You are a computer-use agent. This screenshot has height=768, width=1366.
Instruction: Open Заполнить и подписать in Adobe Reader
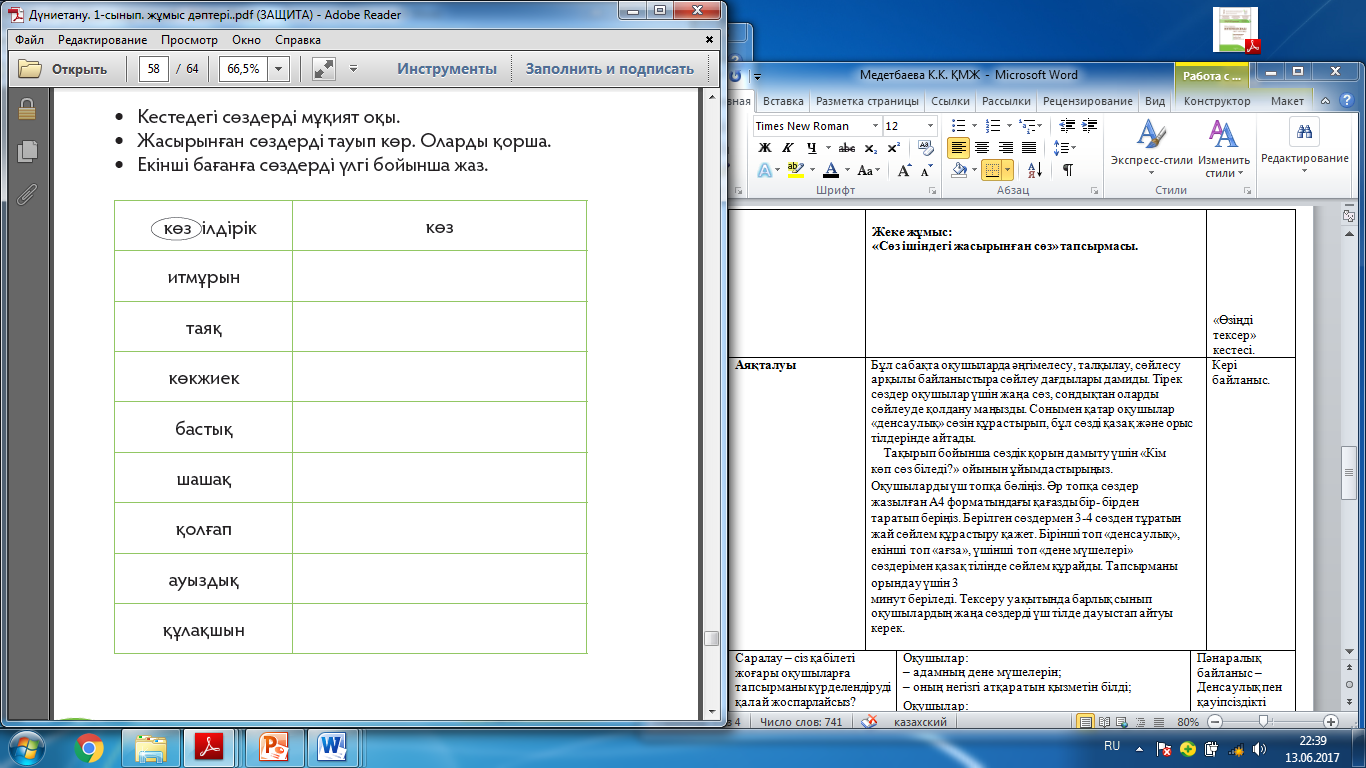(610, 69)
